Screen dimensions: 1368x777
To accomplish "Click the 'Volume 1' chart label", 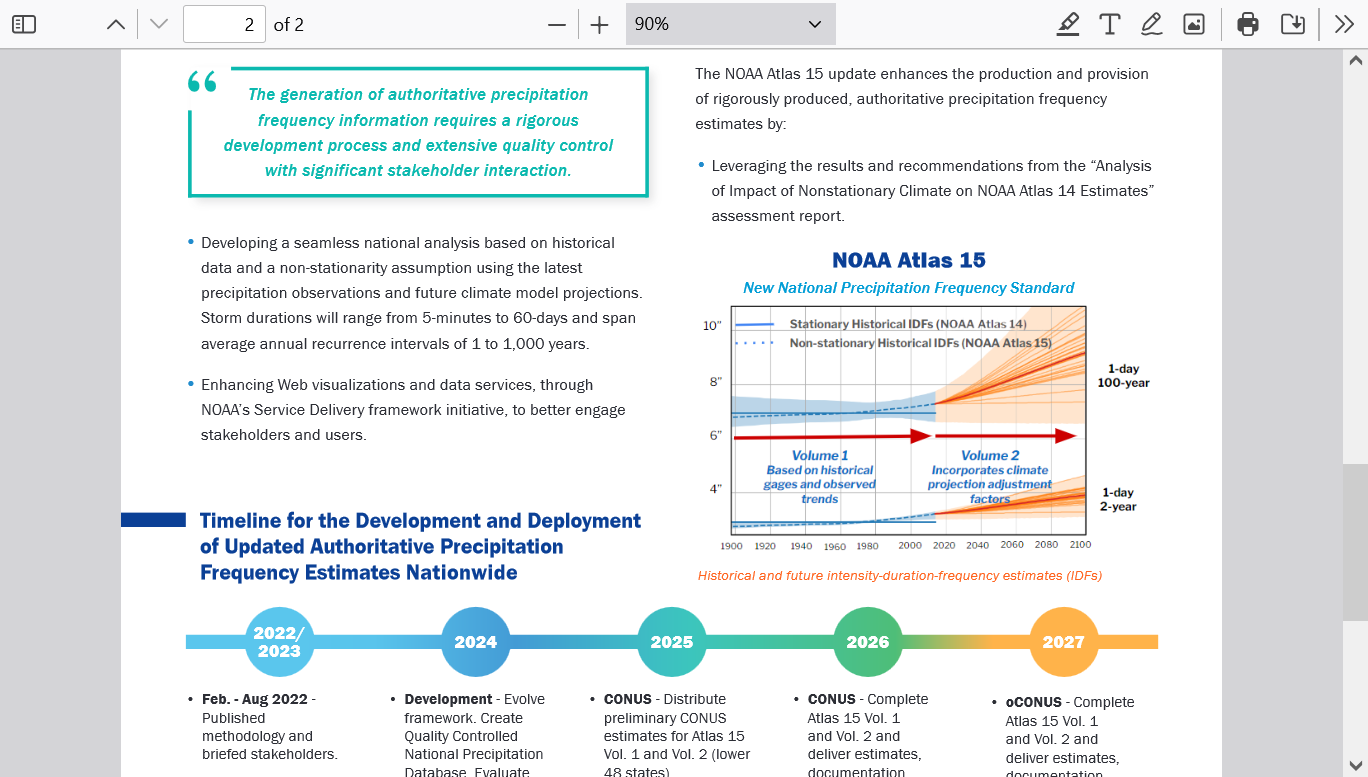I will 820,455.
